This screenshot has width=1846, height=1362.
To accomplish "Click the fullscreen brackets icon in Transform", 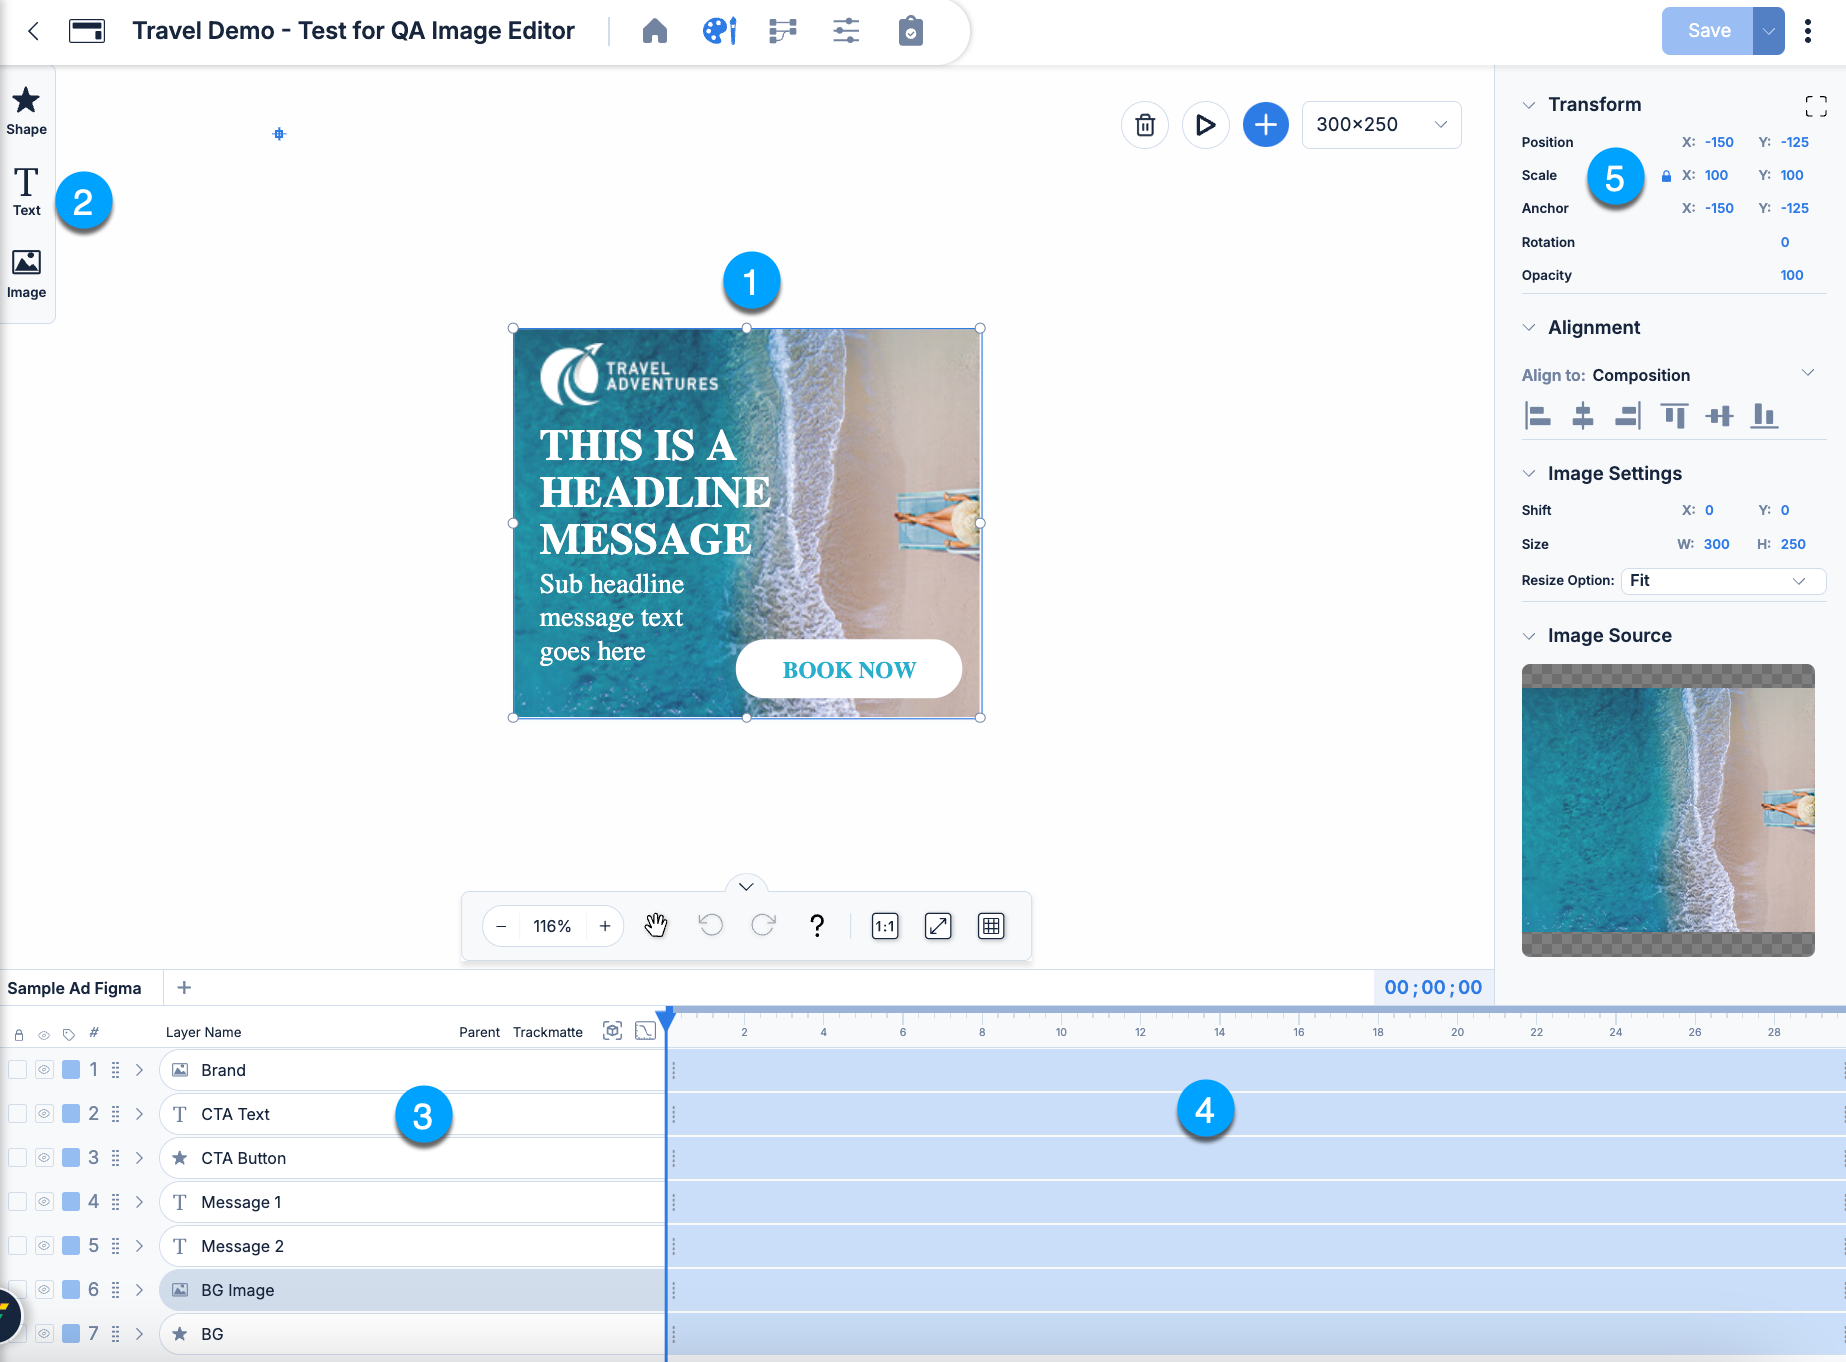I will [x=1816, y=106].
